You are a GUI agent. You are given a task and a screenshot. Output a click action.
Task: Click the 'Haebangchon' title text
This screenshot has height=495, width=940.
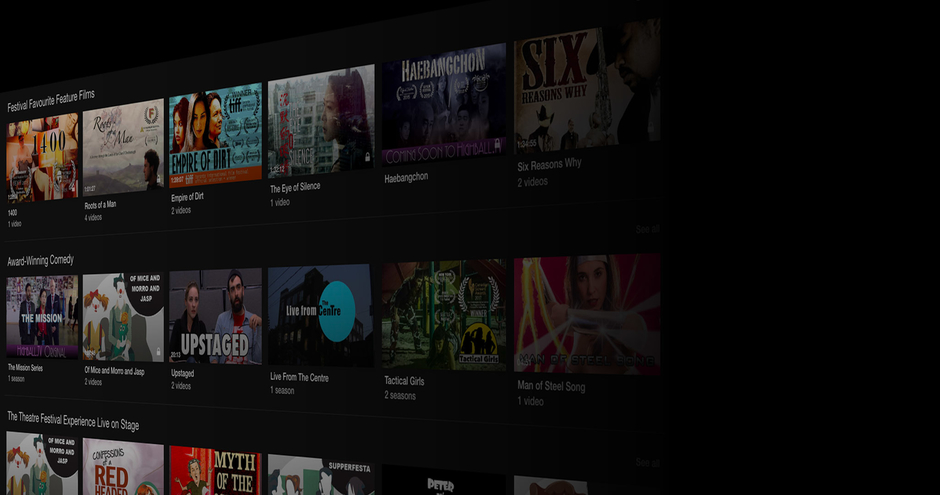click(x=406, y=177)
